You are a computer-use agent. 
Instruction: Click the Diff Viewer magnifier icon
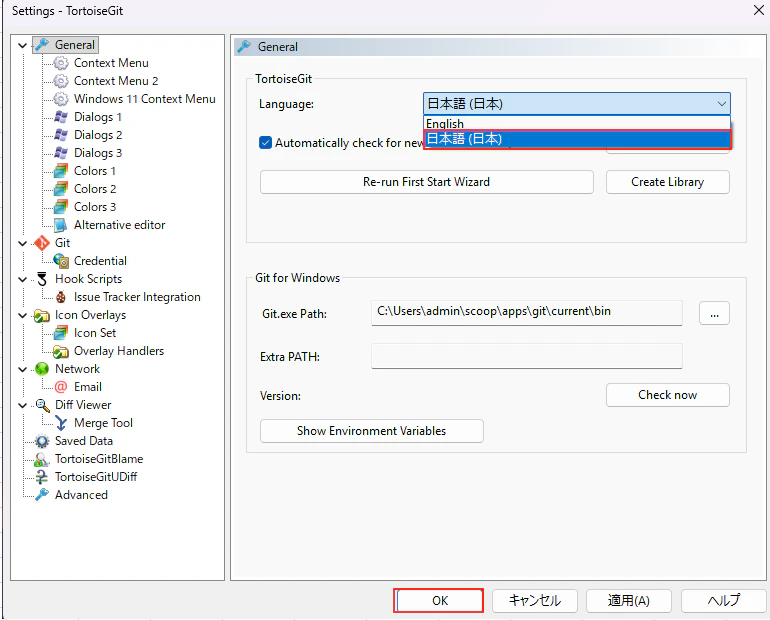42,405
